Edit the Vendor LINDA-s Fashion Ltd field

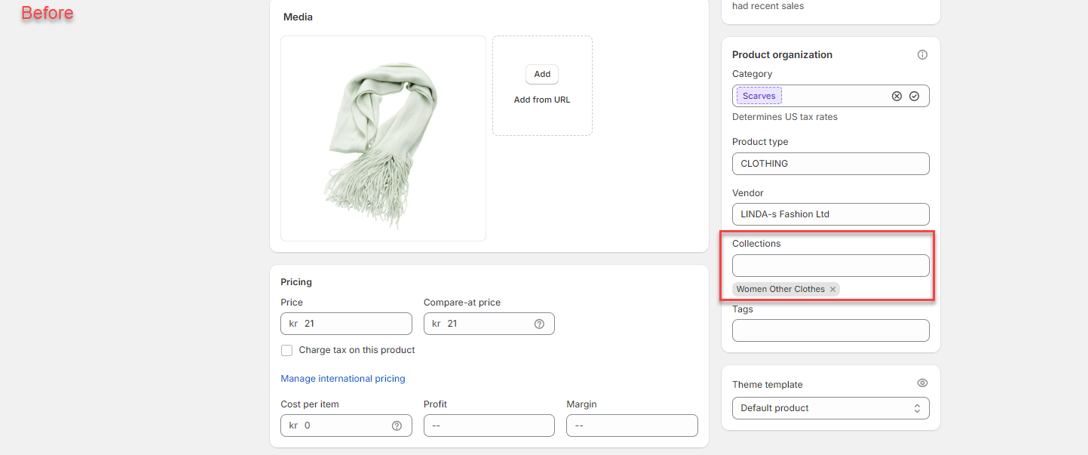pos(830,214)
